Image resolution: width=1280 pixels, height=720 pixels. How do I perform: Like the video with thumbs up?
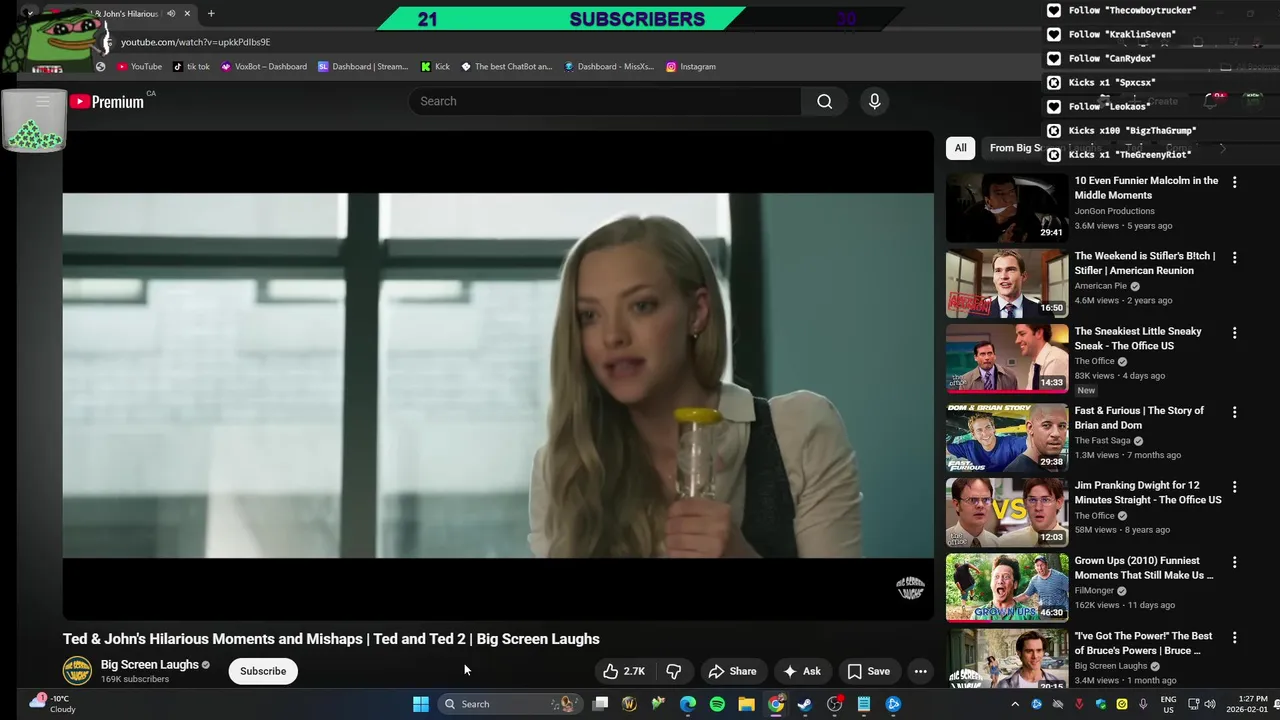[x=623, y=671]
